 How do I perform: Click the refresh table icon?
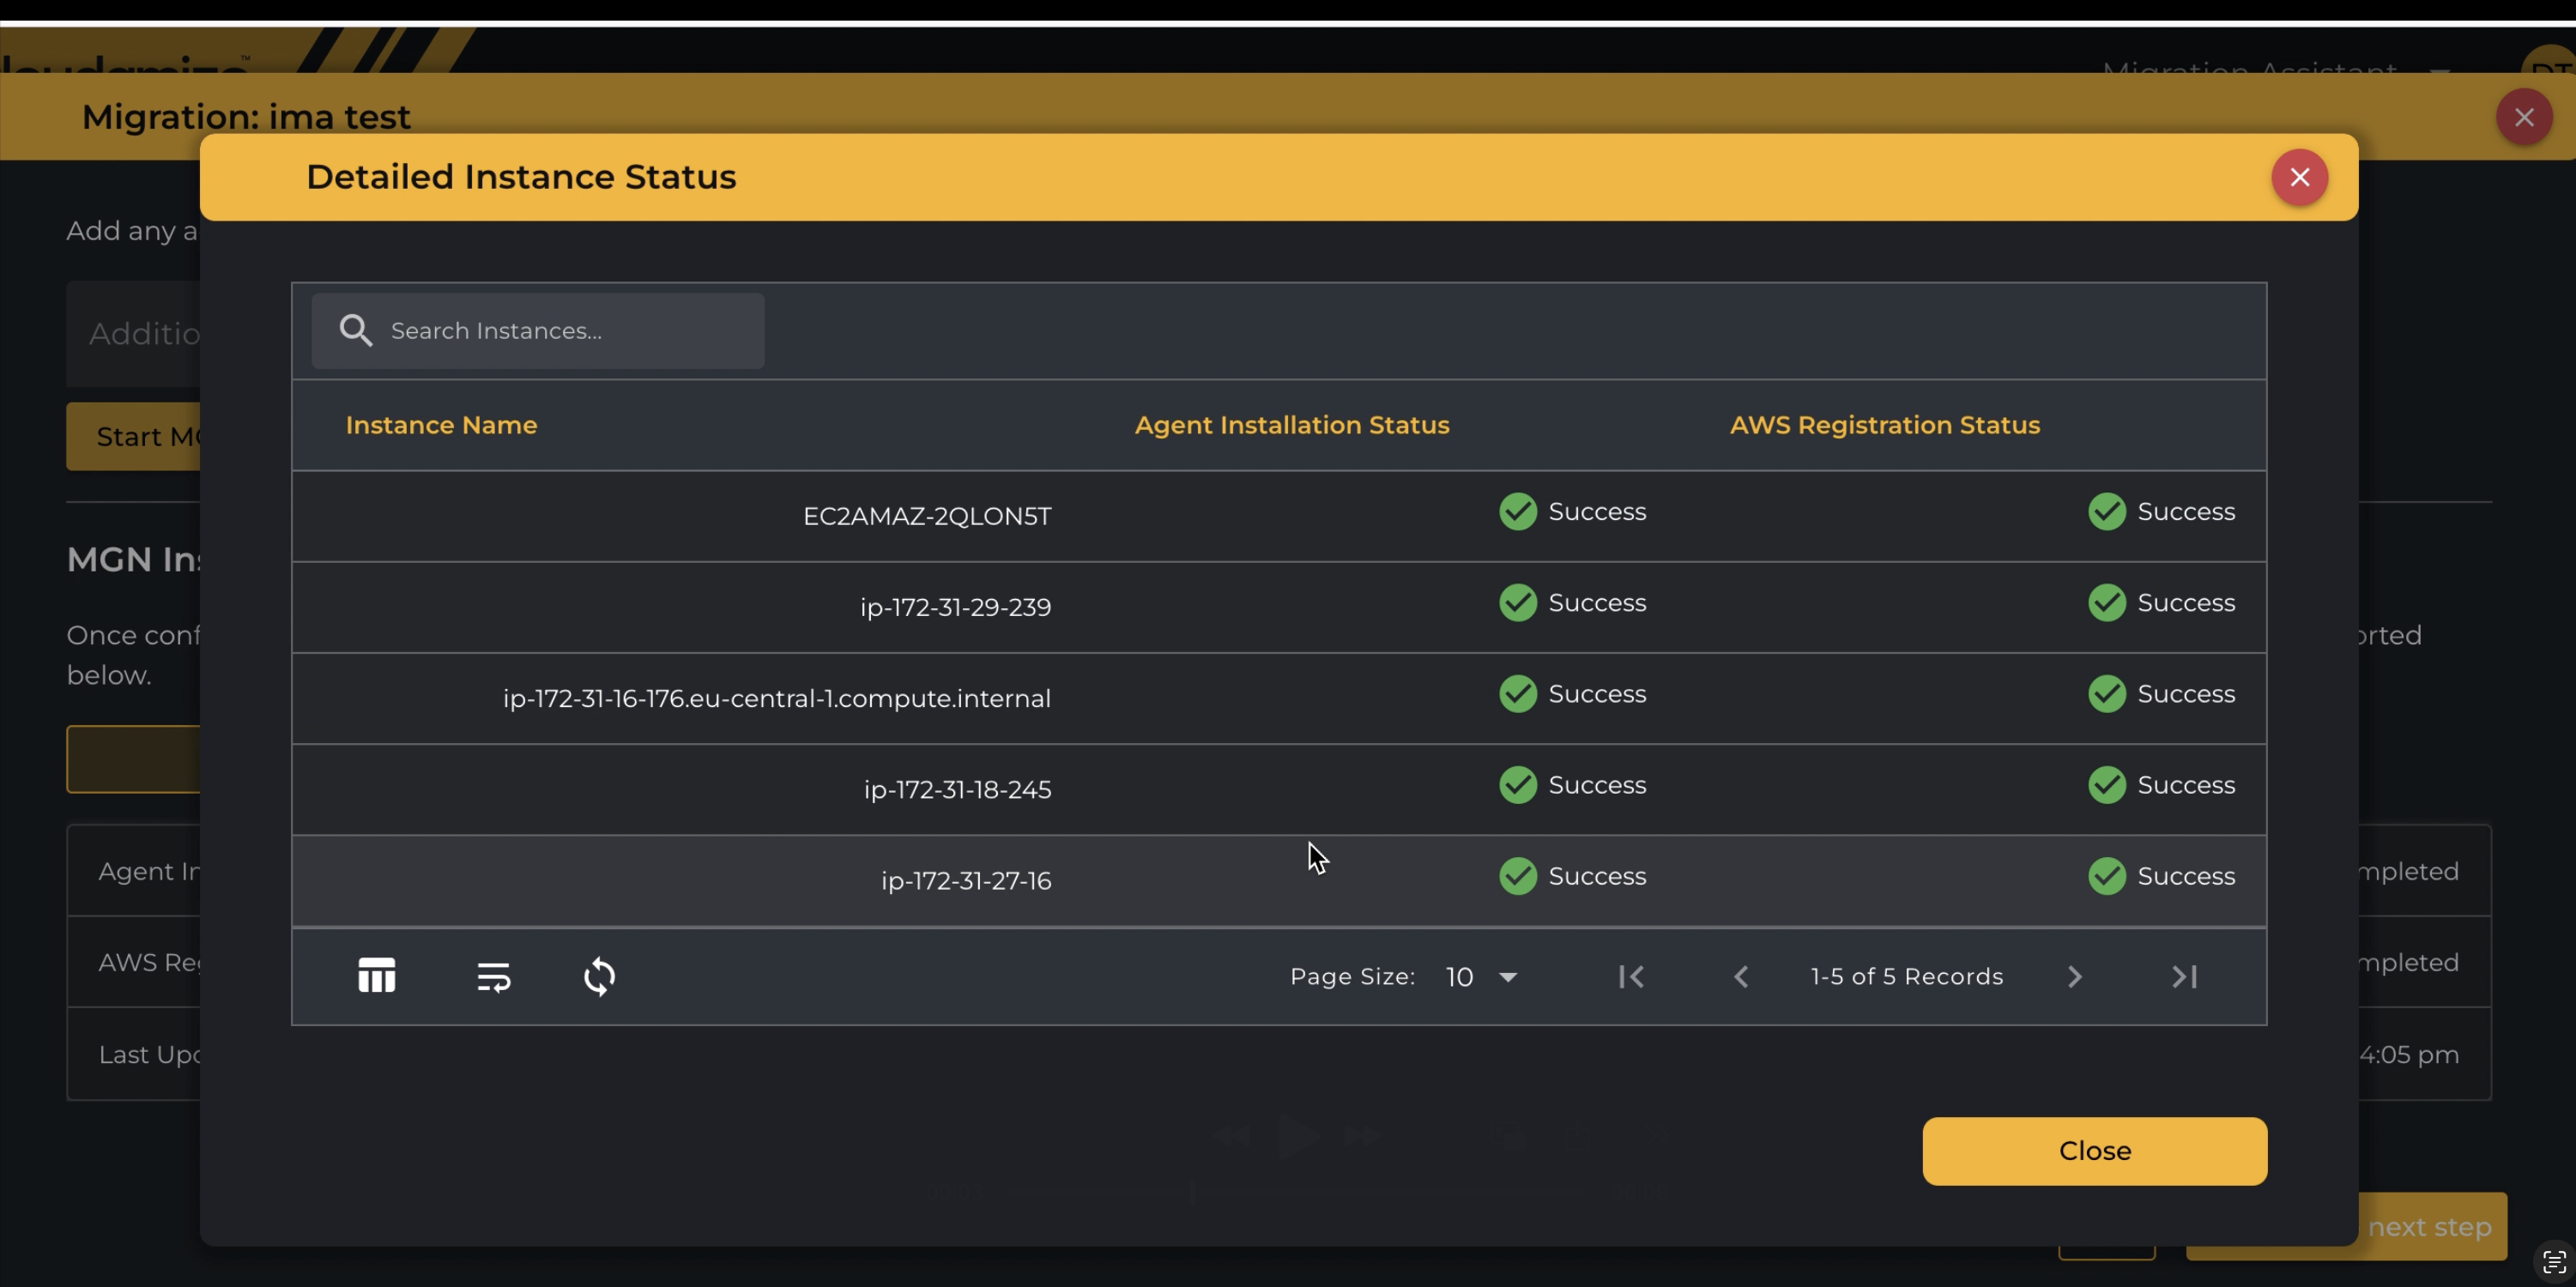click(600, 976)
